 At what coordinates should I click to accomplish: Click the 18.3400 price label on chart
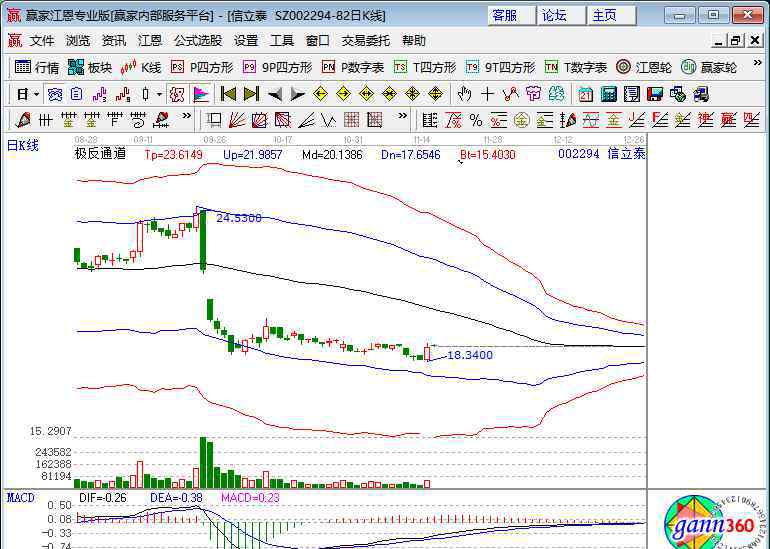click(469, 355)
